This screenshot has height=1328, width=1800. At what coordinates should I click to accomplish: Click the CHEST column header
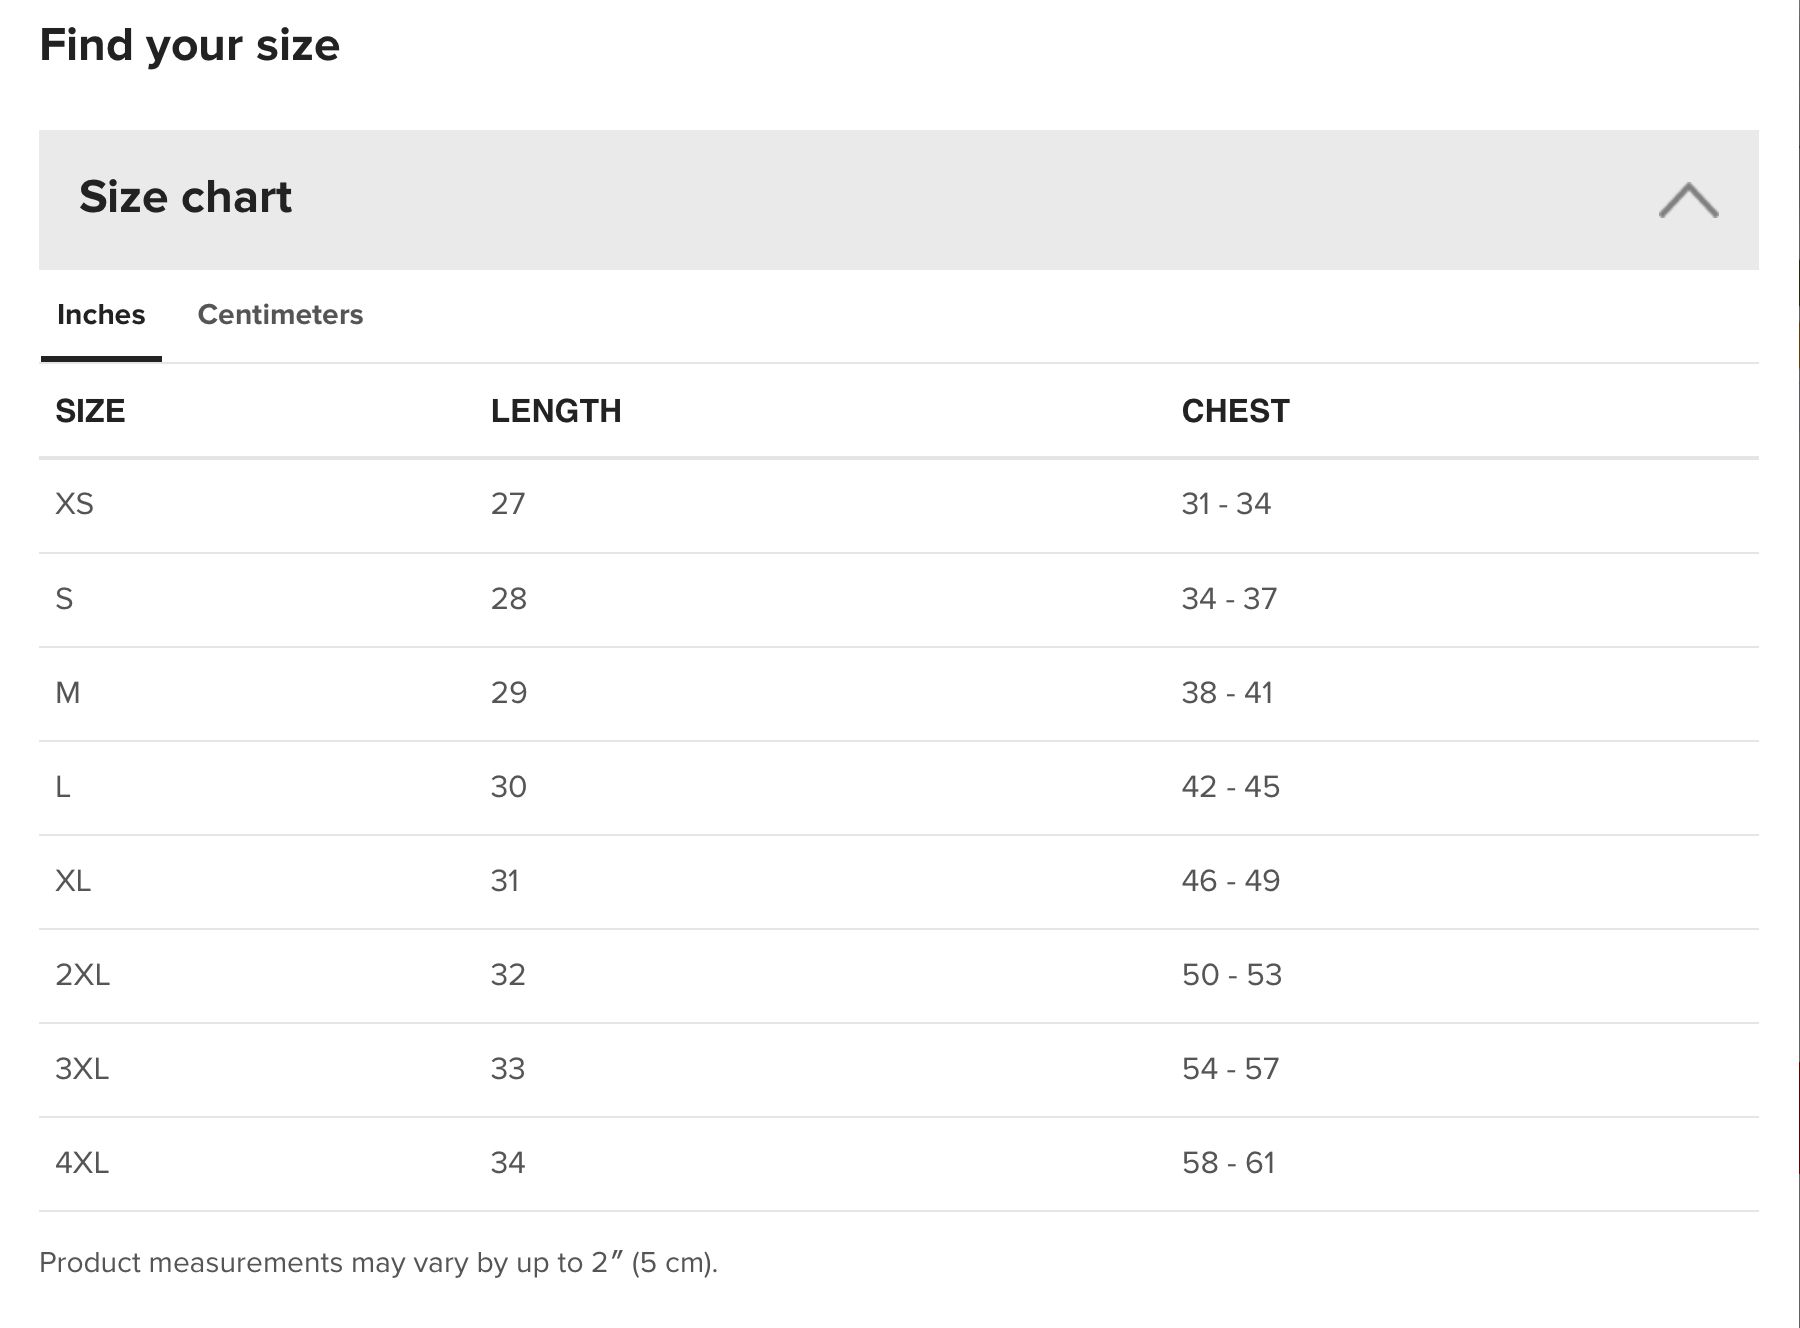[x=1235, y=411]
